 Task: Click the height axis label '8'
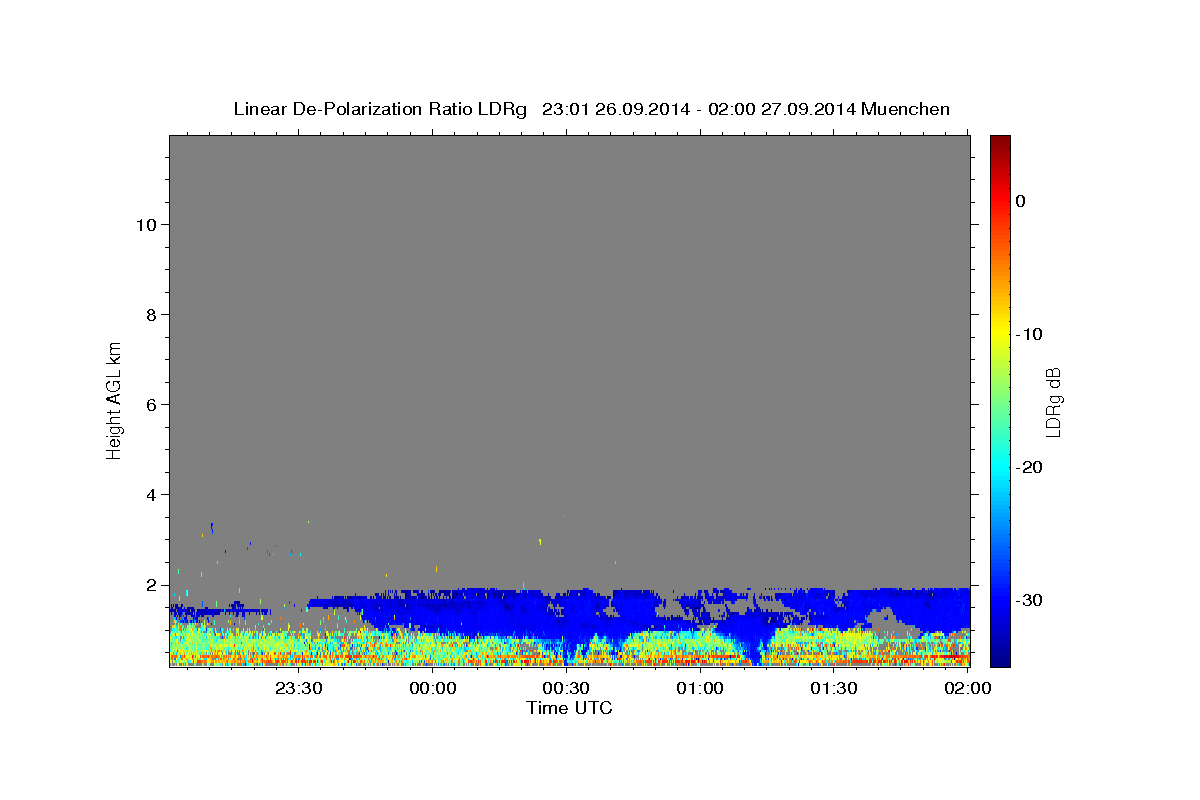tap(150, 314)
